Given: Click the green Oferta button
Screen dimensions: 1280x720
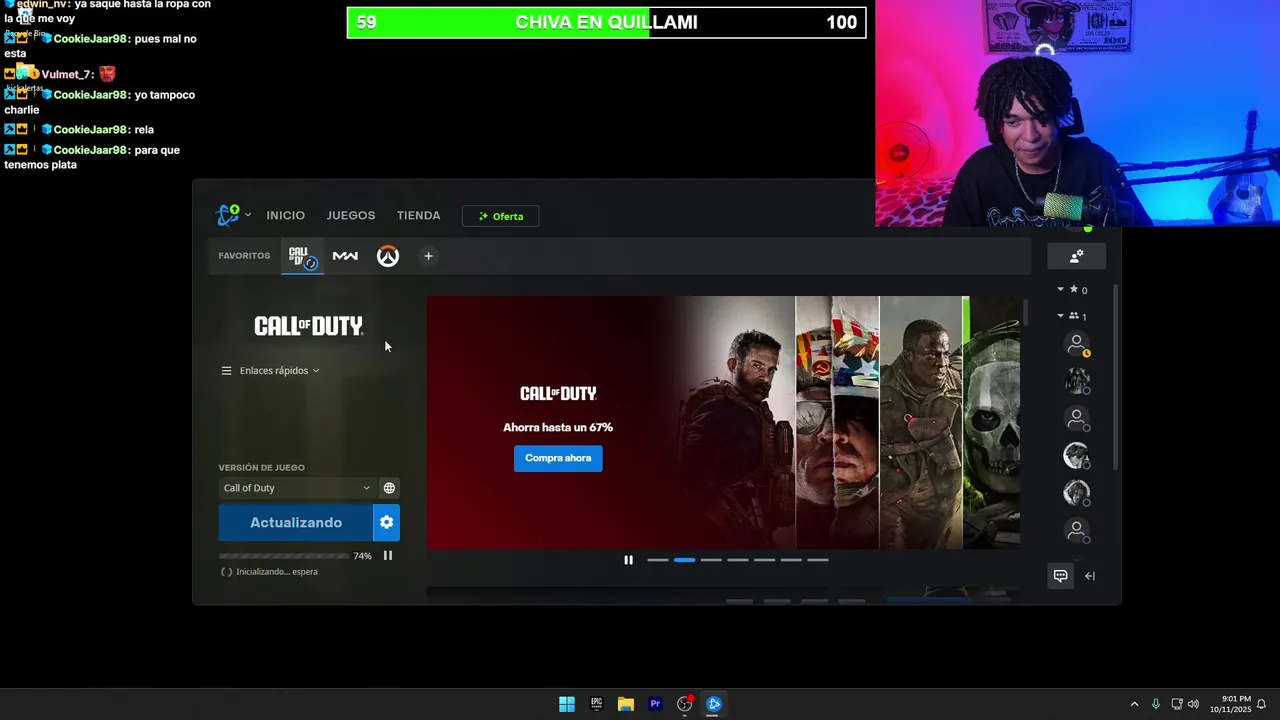Looking at the screenshot, I should [501, 216].
